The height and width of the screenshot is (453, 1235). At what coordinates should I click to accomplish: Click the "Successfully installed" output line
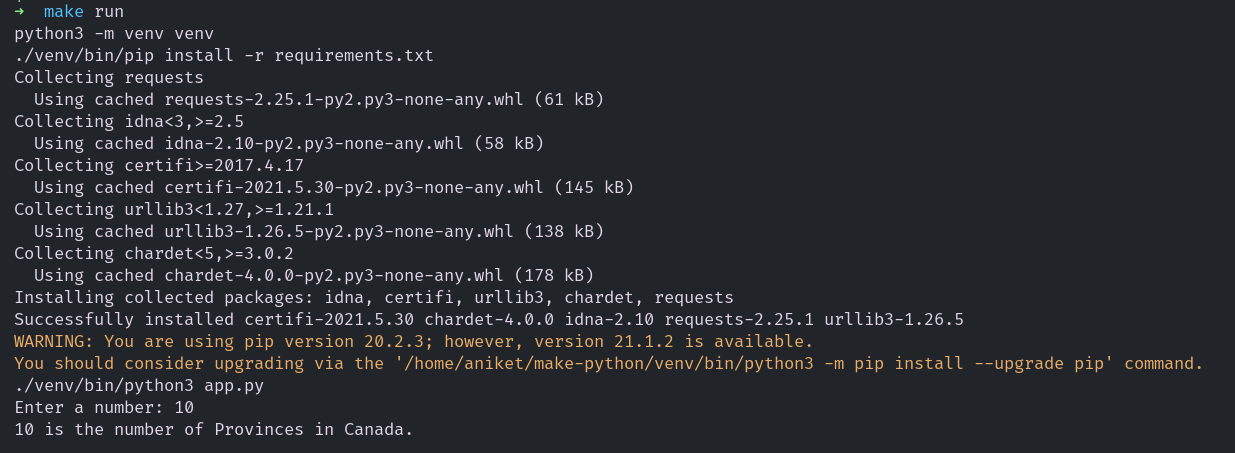[x=488, y=319]
